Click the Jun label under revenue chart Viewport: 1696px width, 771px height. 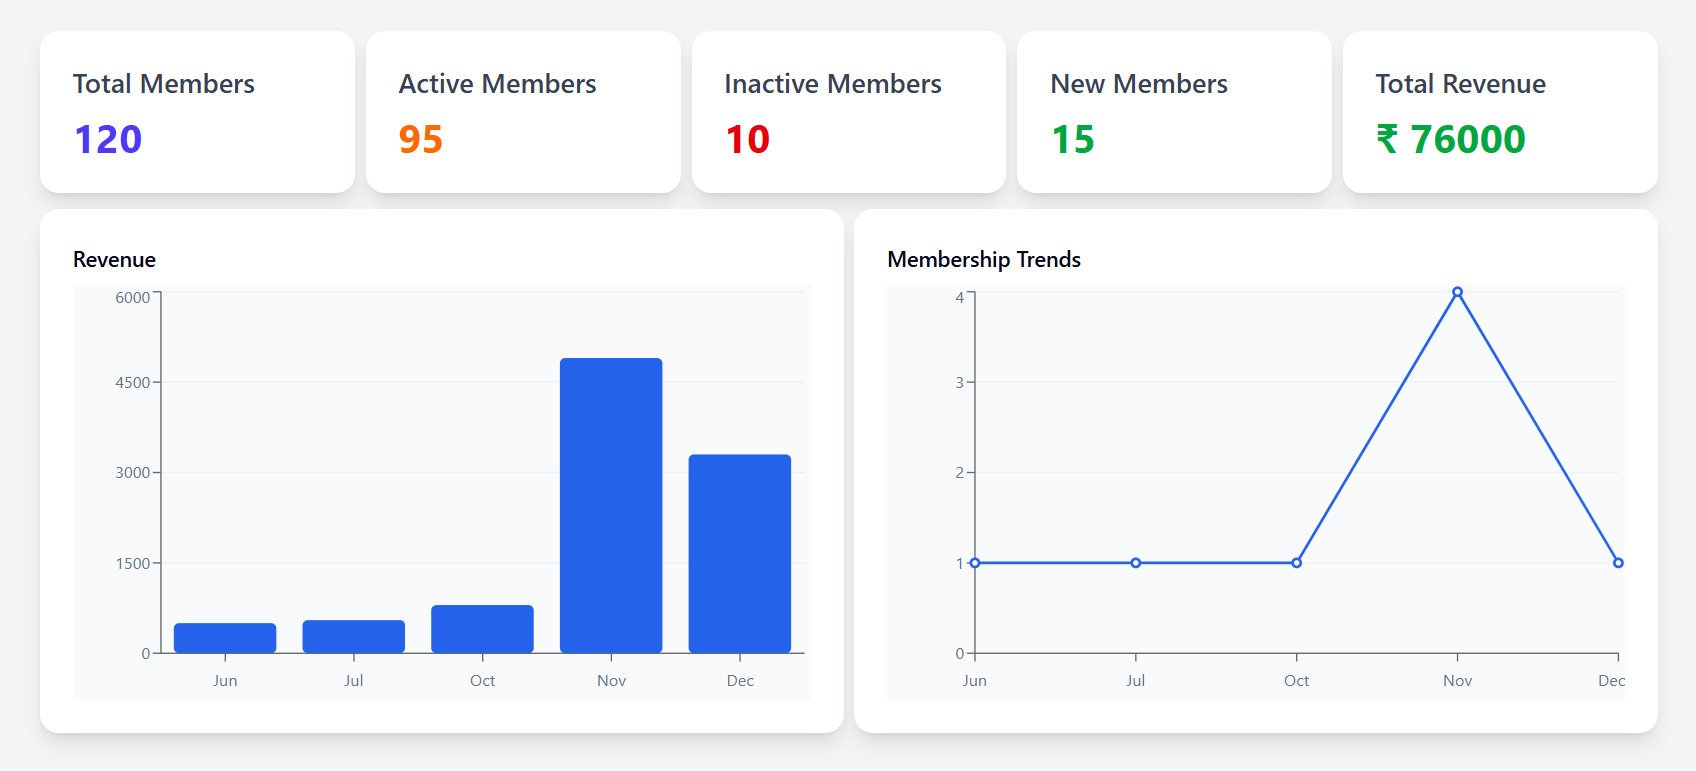click(x=225, y=681)
